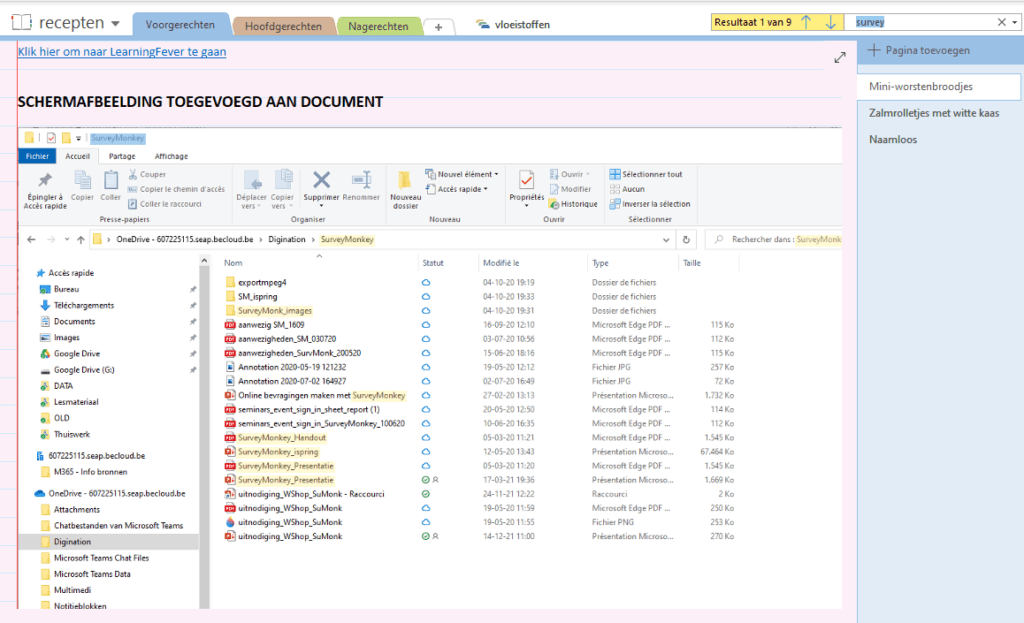Clear the survey search with X

[1001, 22]
